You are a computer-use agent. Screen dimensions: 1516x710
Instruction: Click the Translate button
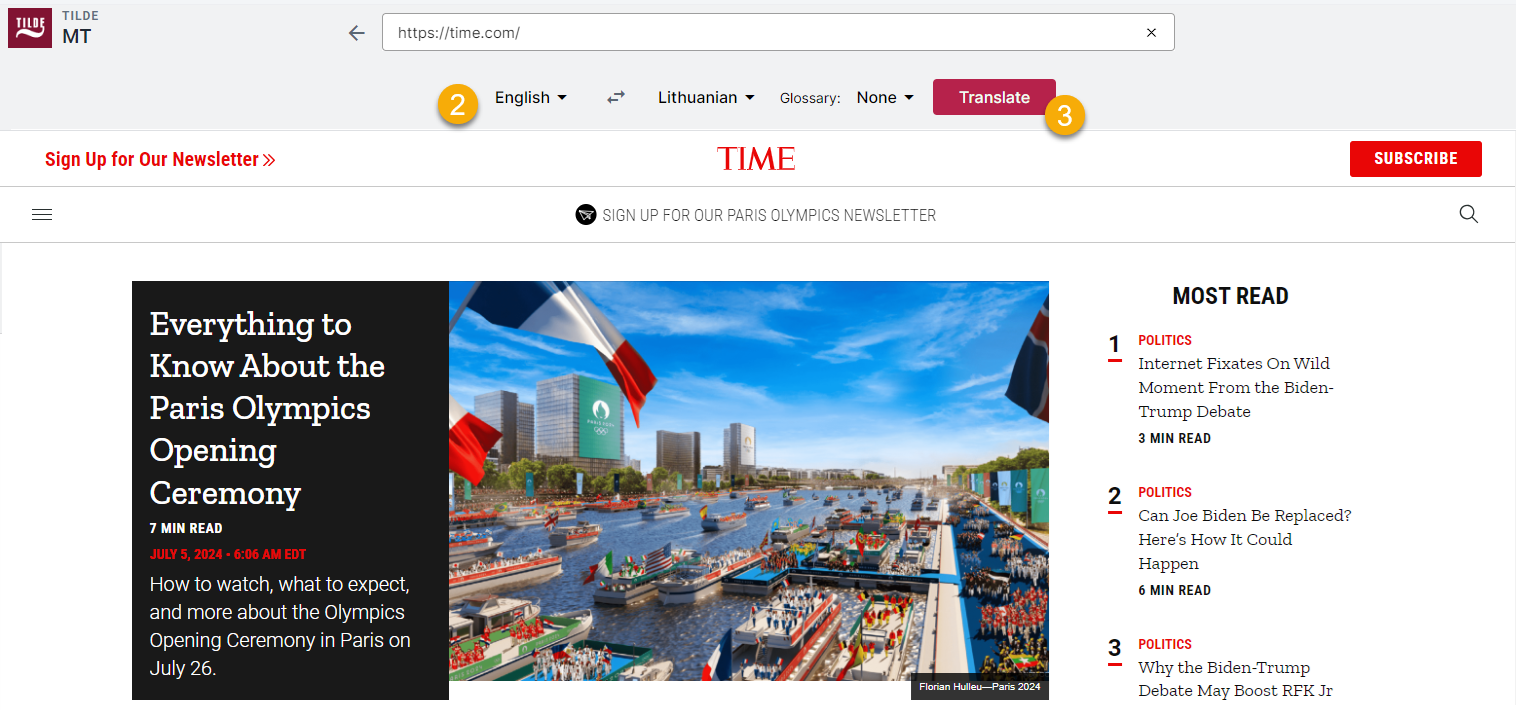point(994,97)
